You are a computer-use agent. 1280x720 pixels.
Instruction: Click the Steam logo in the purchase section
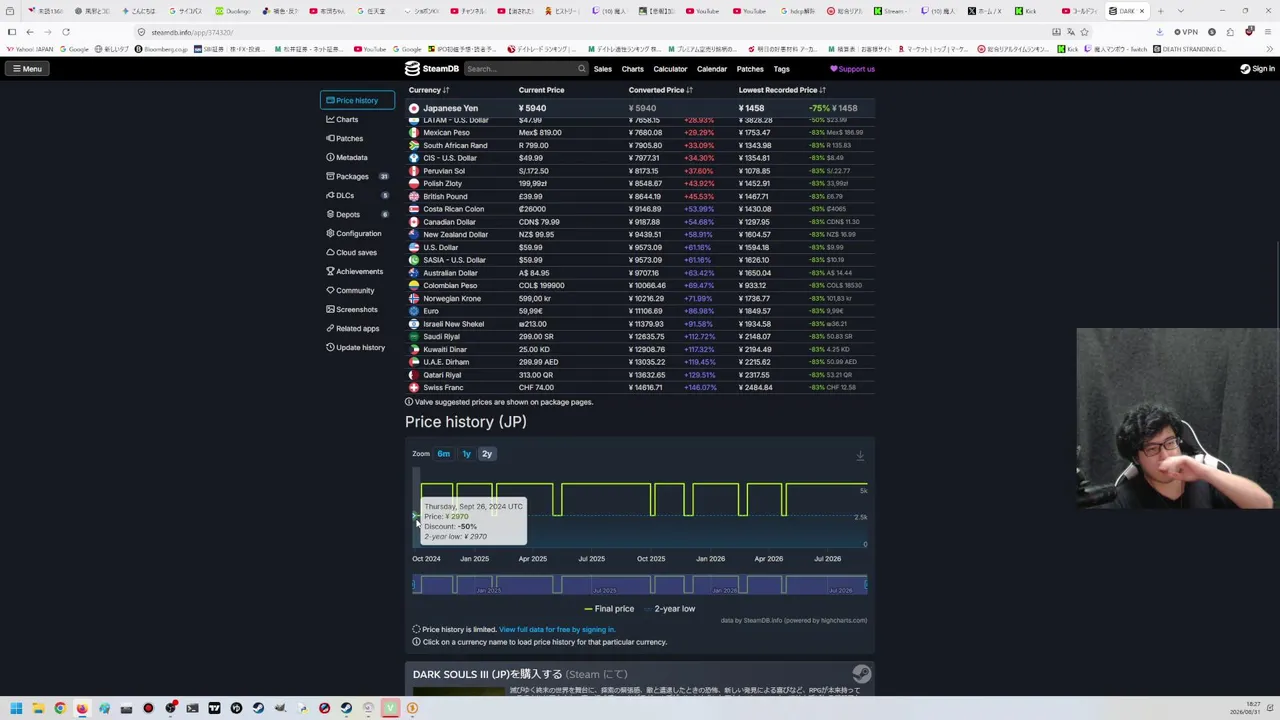coord(861,674)
